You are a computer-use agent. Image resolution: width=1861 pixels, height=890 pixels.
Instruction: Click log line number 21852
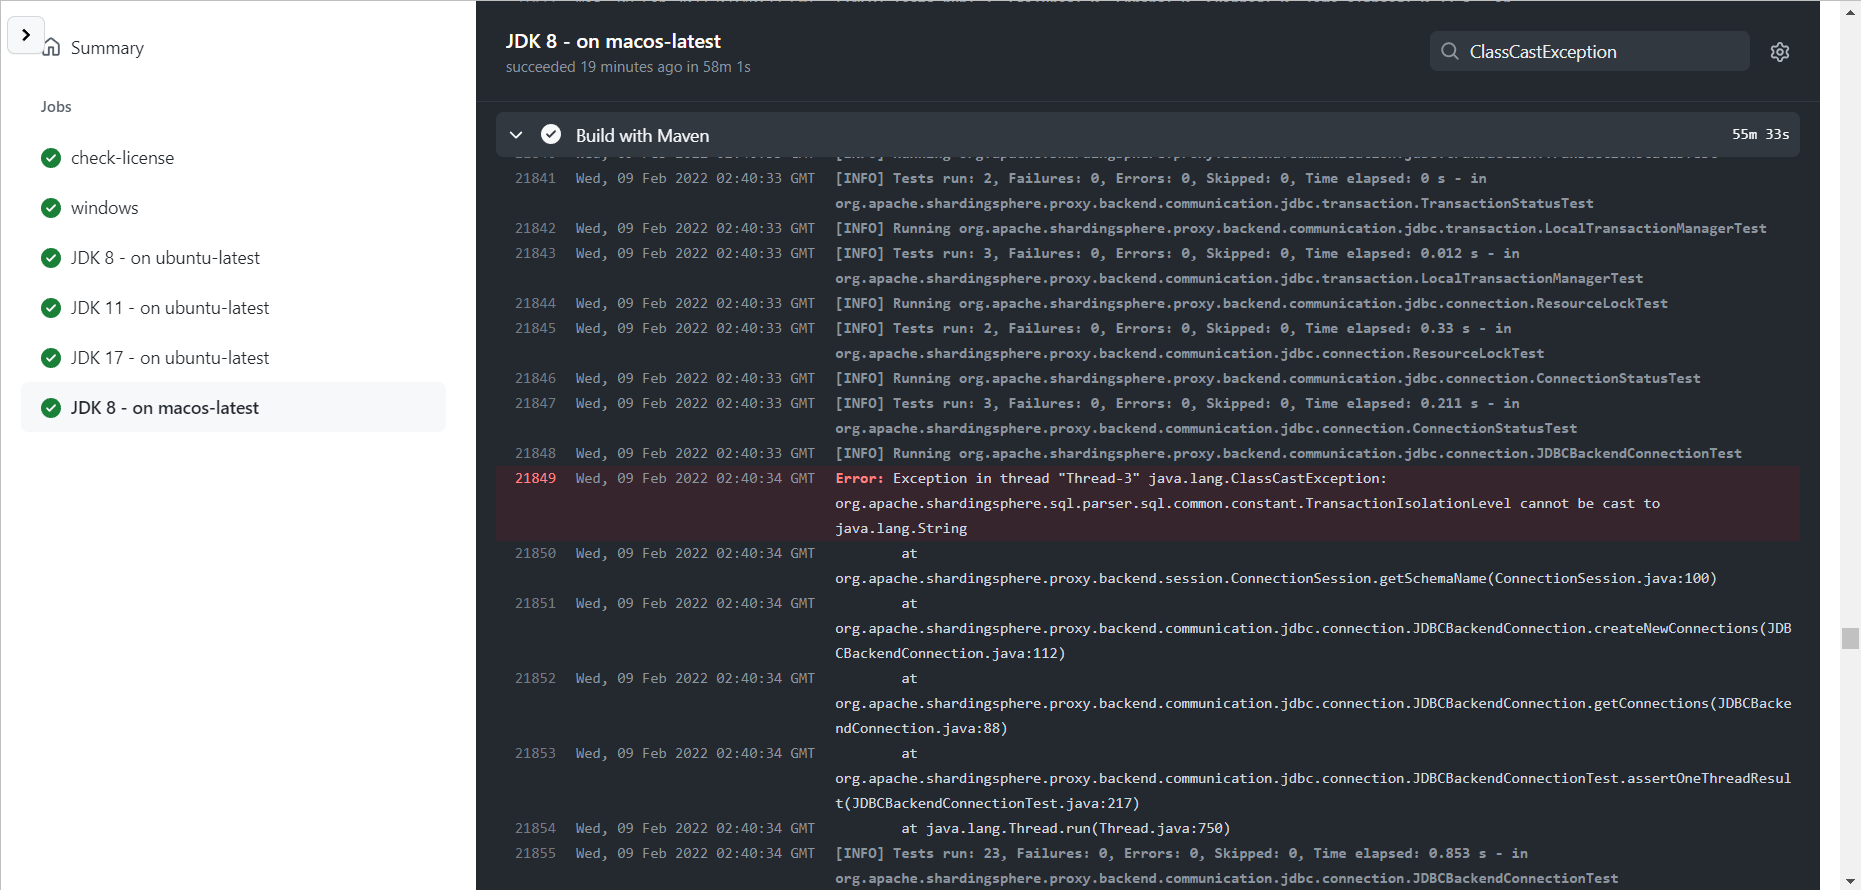(x=535, y=678)
